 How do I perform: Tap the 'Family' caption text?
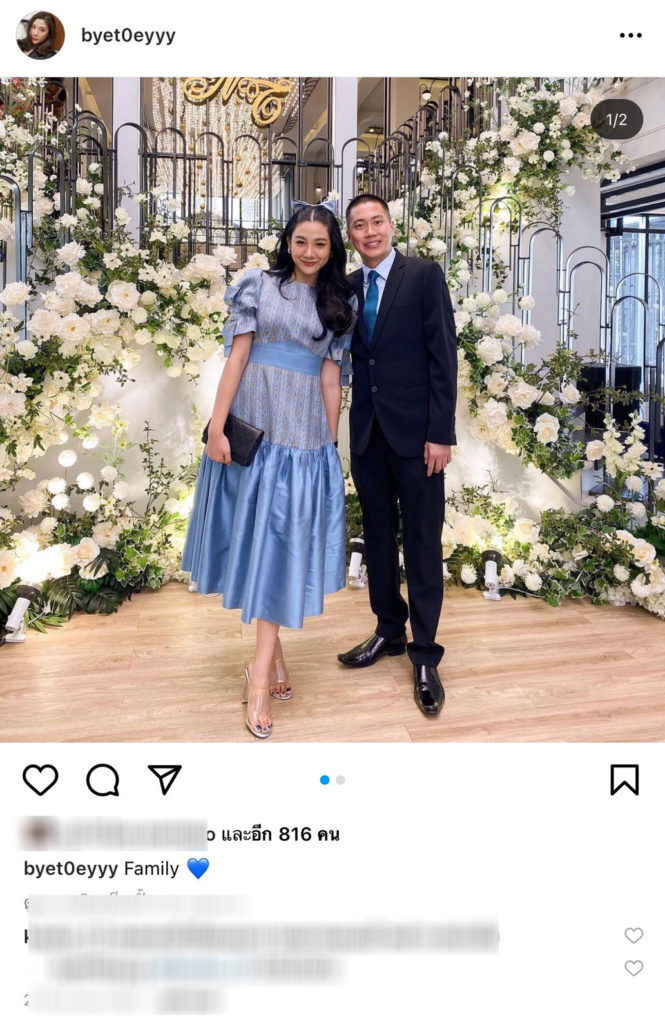tap(151, 869)
